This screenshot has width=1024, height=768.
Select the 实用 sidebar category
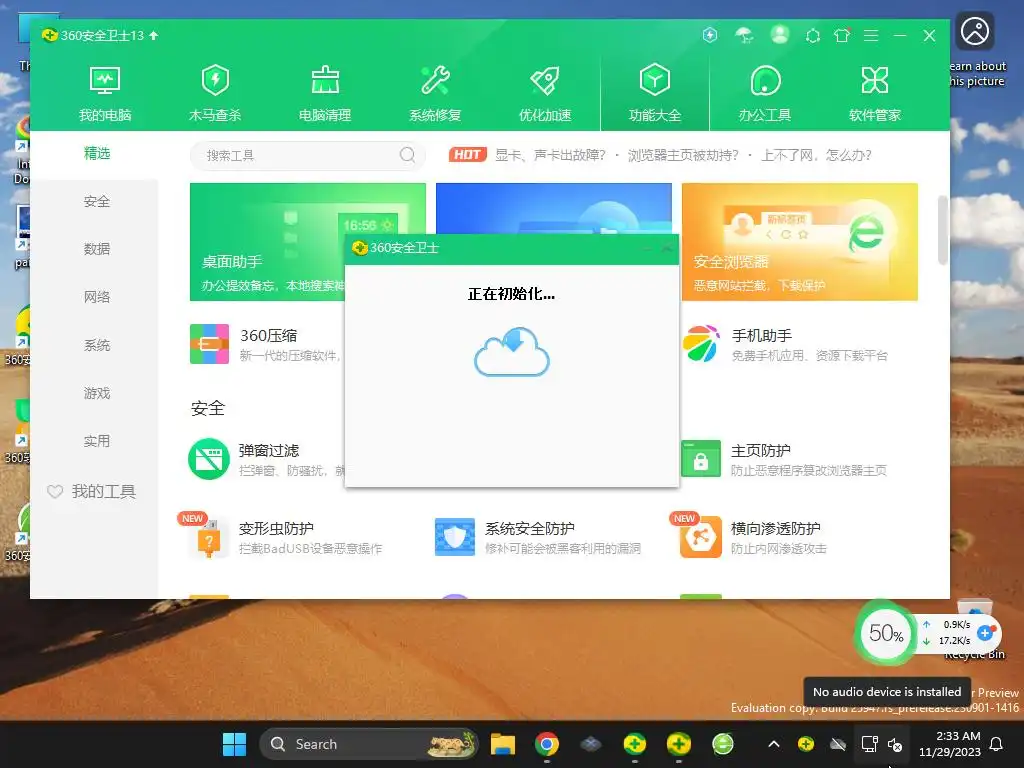pos(97,441)
